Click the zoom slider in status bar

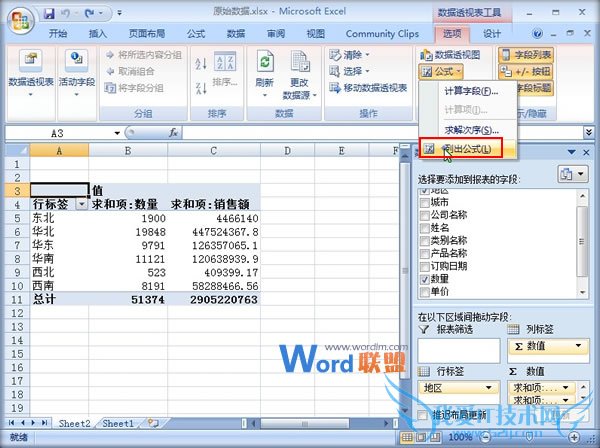click(x=529, y=437)
